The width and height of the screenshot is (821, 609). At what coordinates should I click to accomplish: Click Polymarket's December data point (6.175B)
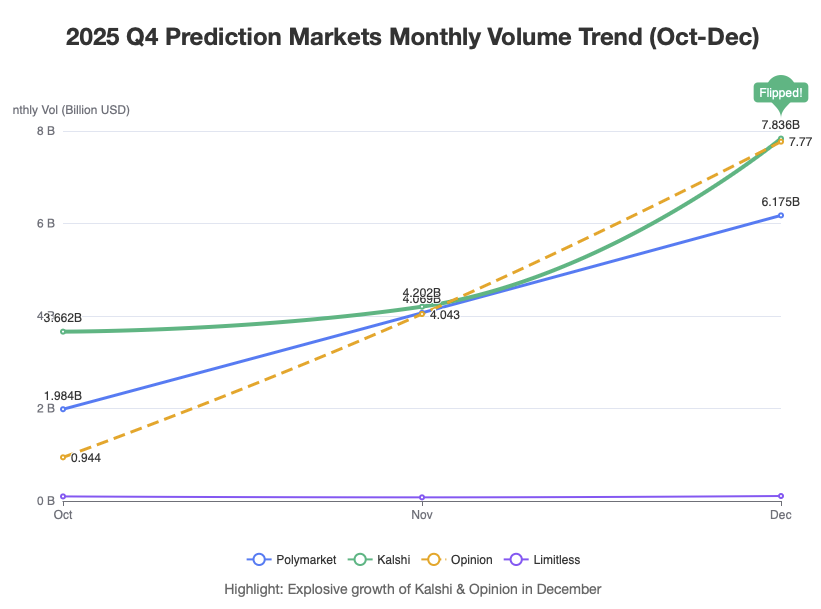coord(780,215)
